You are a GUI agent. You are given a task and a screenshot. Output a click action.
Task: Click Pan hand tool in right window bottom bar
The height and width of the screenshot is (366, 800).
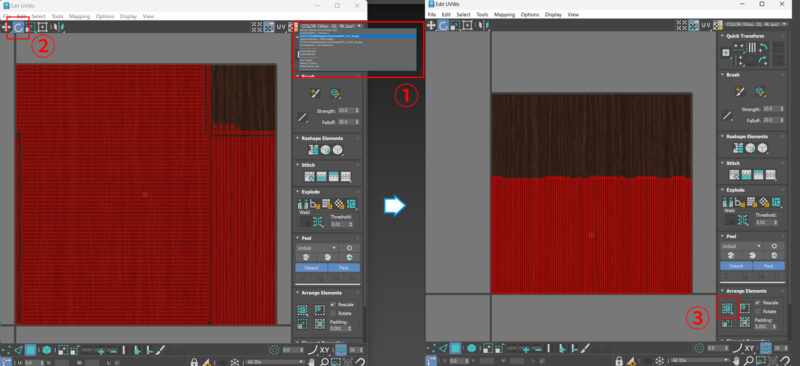[737, 362]
